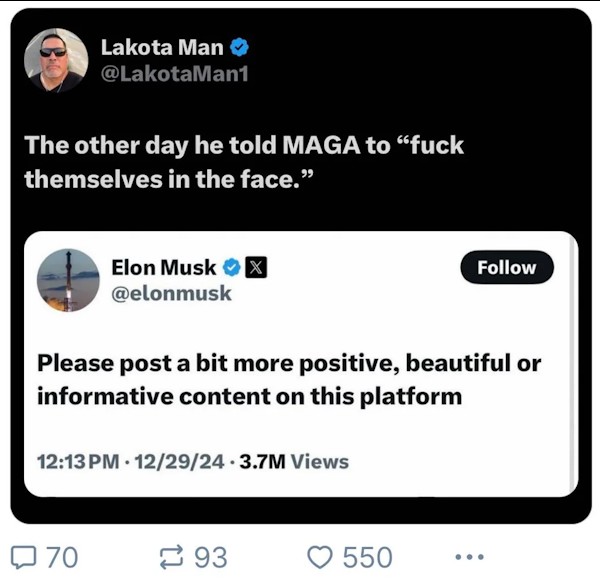
Task: Open the @LakotaMan1 handle link
Action: coord(173,73)
